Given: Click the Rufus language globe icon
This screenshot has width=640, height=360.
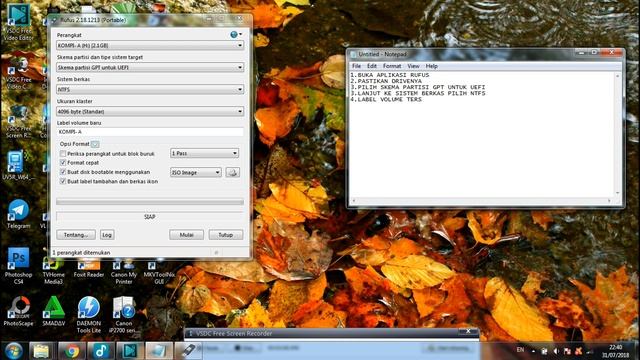Looking at the screenshot, I should [x=234, y=35].
